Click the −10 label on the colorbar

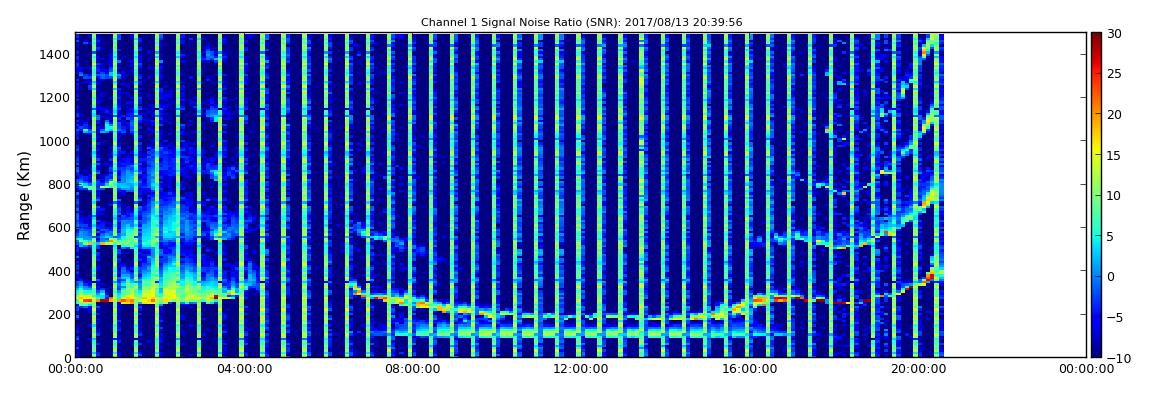[1117, 358]
